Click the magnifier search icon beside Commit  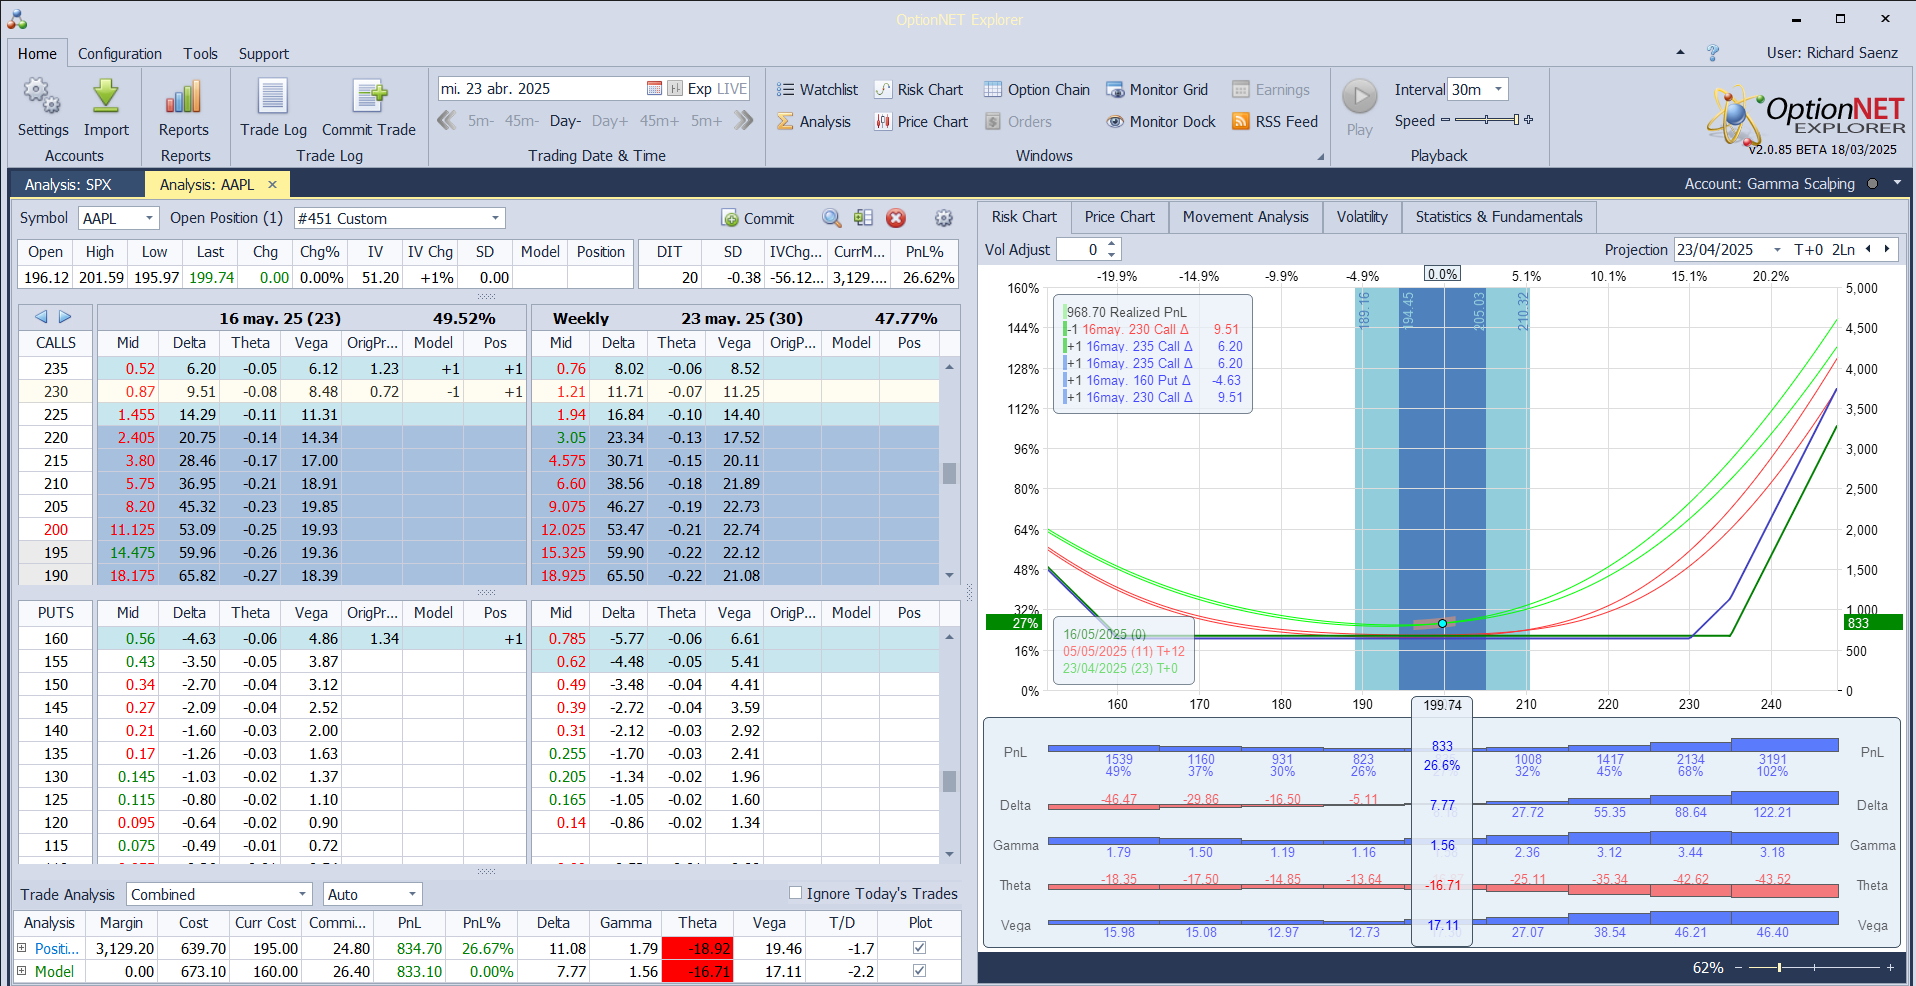click(832, 218)
